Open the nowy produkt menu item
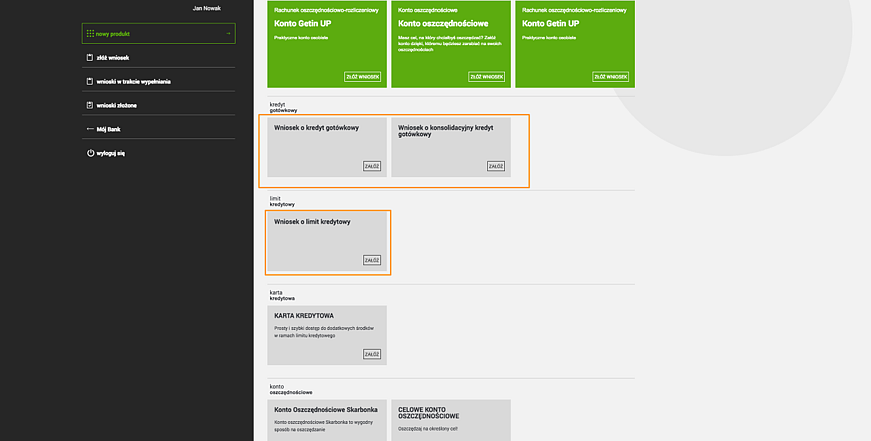 [x=158, y=33]
